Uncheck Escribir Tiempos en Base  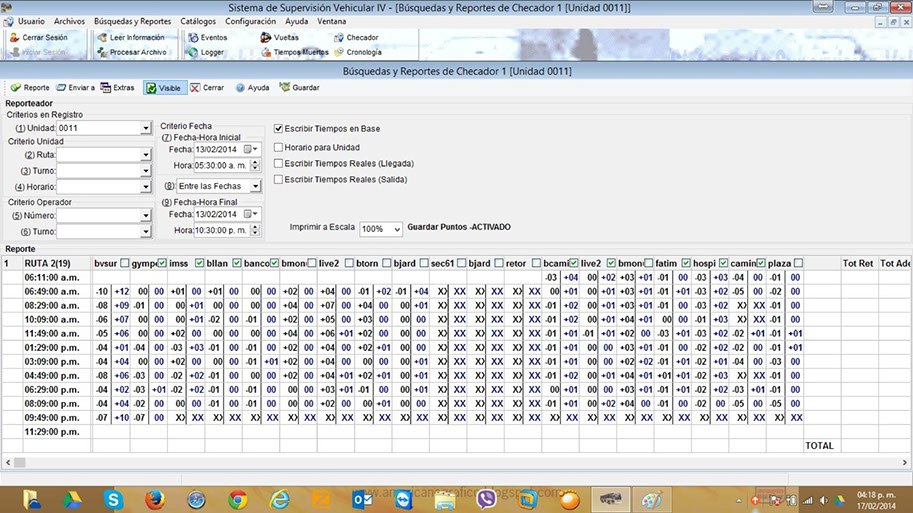click(279, 129)
